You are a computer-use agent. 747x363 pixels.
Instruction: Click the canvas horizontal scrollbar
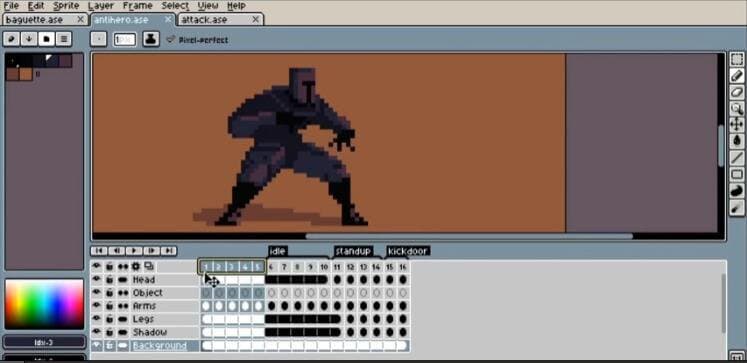click(469, 236)
